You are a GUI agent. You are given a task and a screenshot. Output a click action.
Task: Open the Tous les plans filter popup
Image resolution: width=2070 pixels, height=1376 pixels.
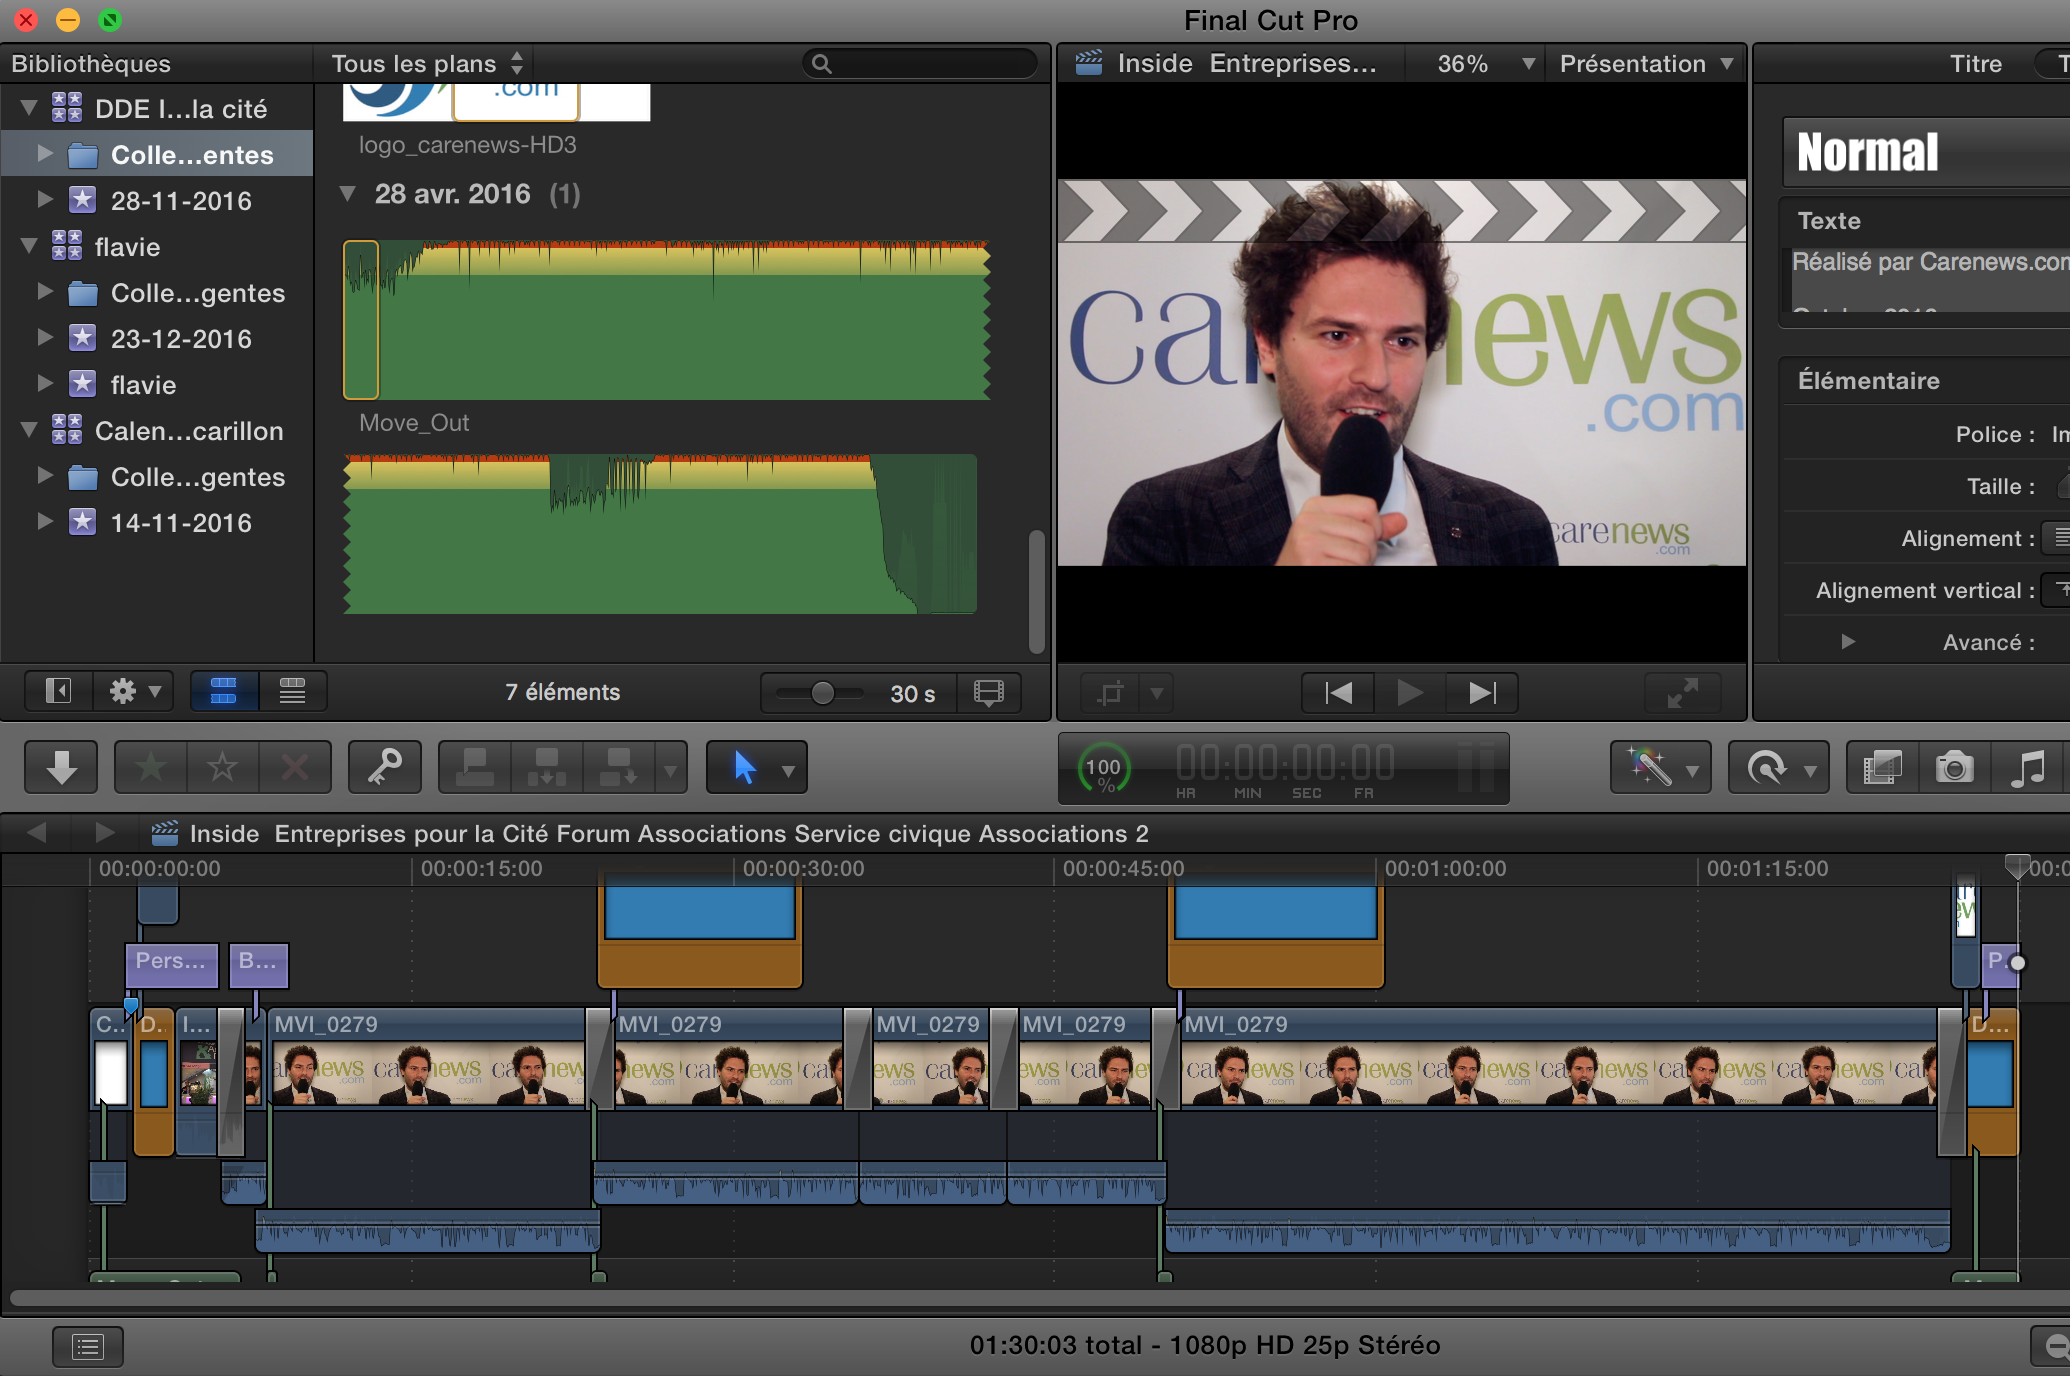pyautogui.click(x=427, y=64)
